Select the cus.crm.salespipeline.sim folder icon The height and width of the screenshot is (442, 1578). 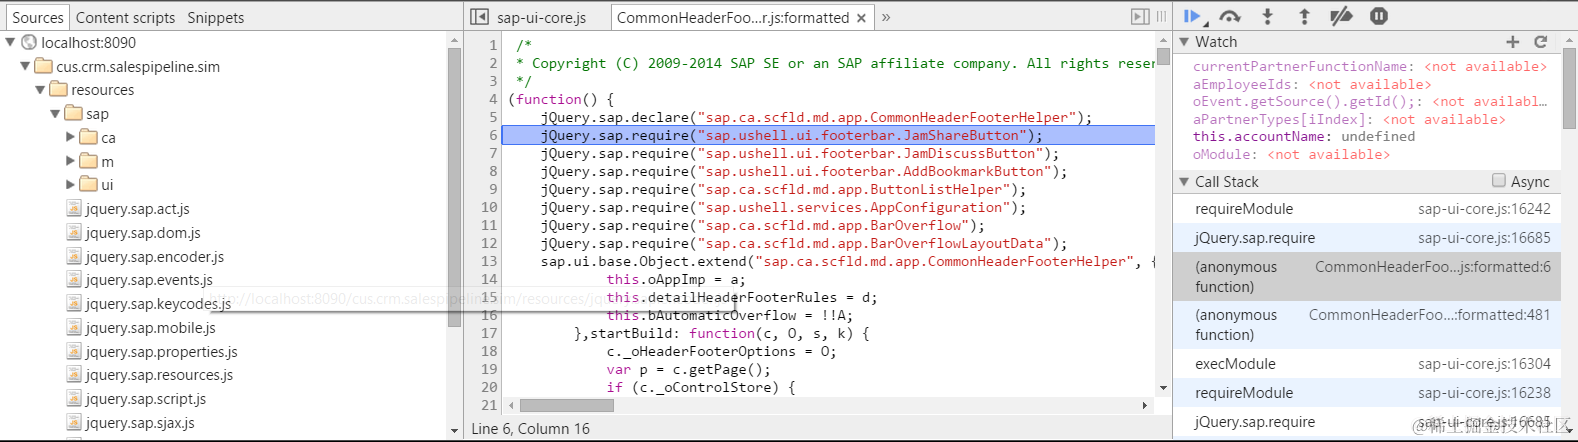point(43,66)
